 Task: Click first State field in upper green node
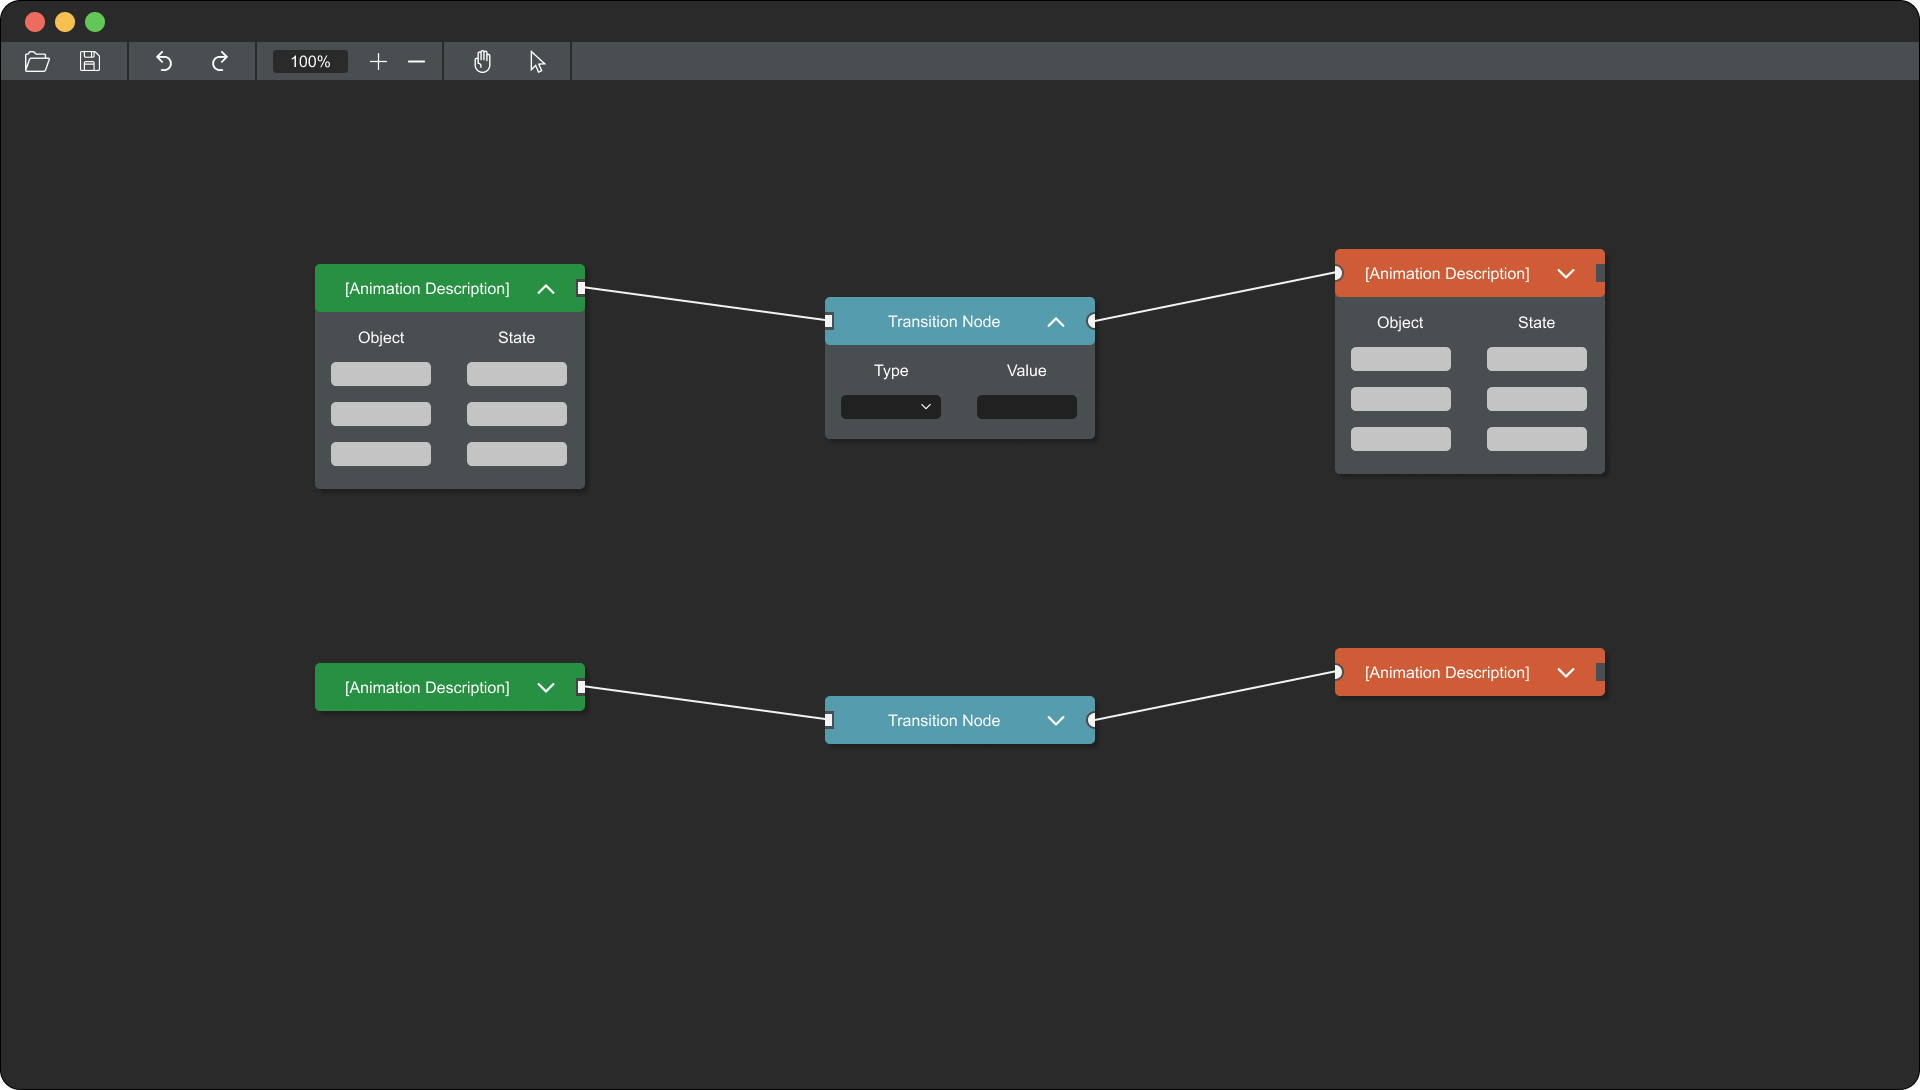coord(517,374)
